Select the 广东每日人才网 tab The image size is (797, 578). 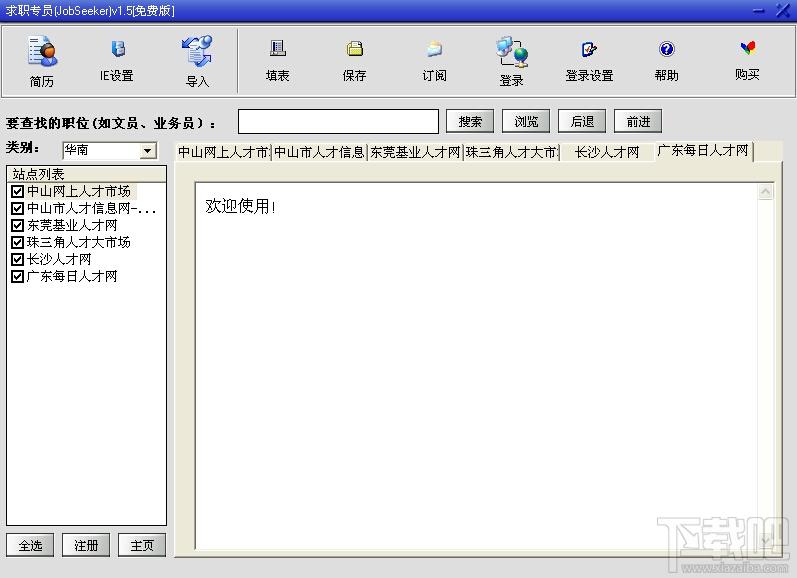703,150
